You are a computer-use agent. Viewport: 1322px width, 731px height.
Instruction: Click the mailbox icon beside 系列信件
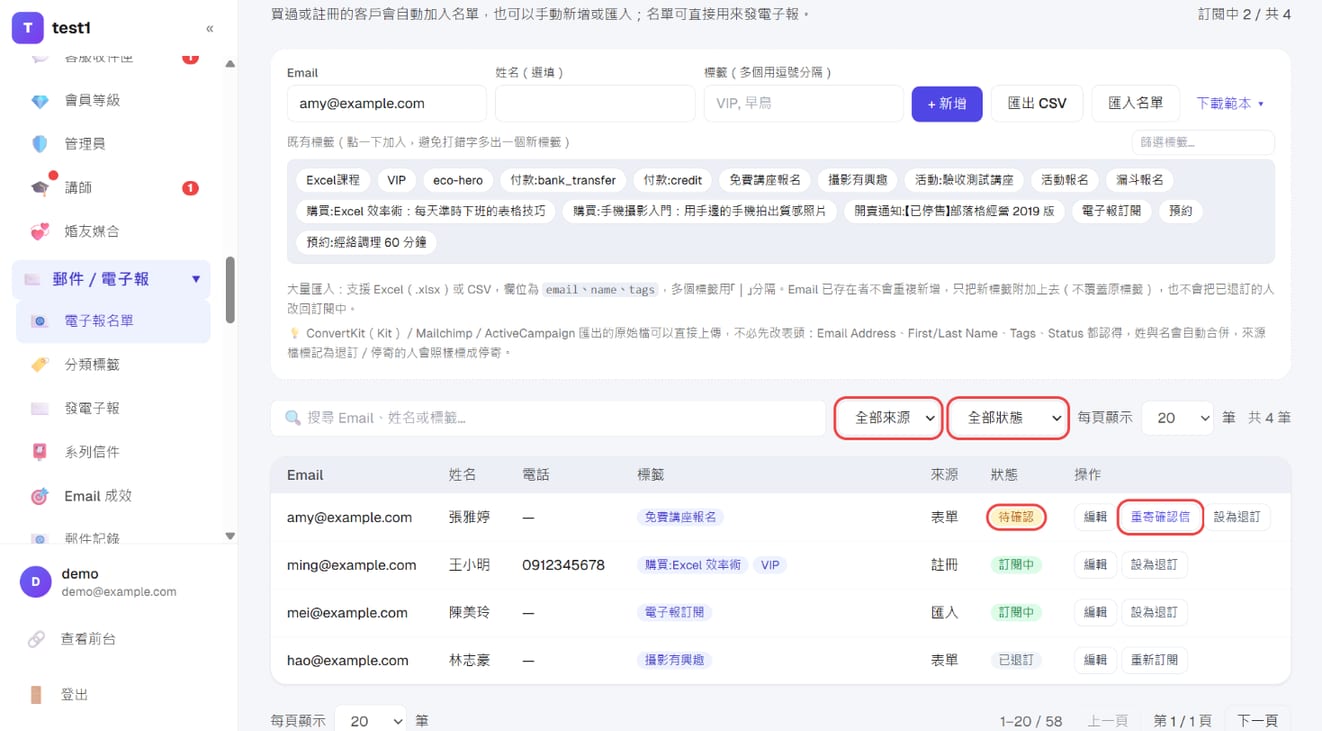pos(40,452)
